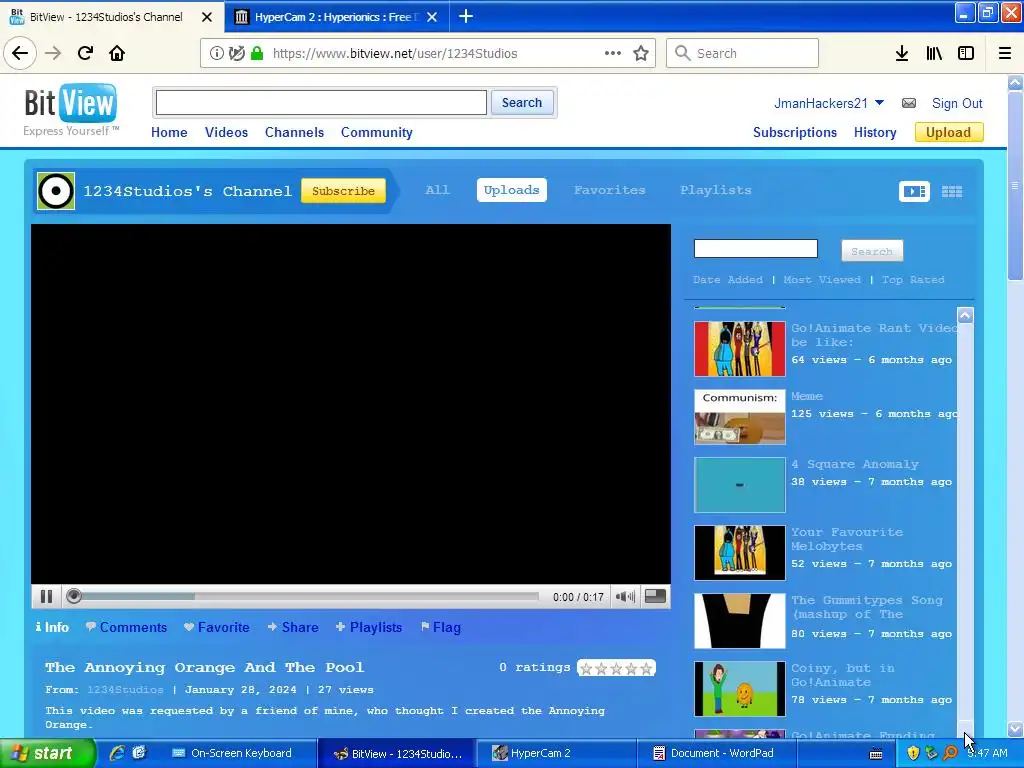1024x768 pixels.
Task: Sort channel videos by Most Viewed
Action: [822, 280]
